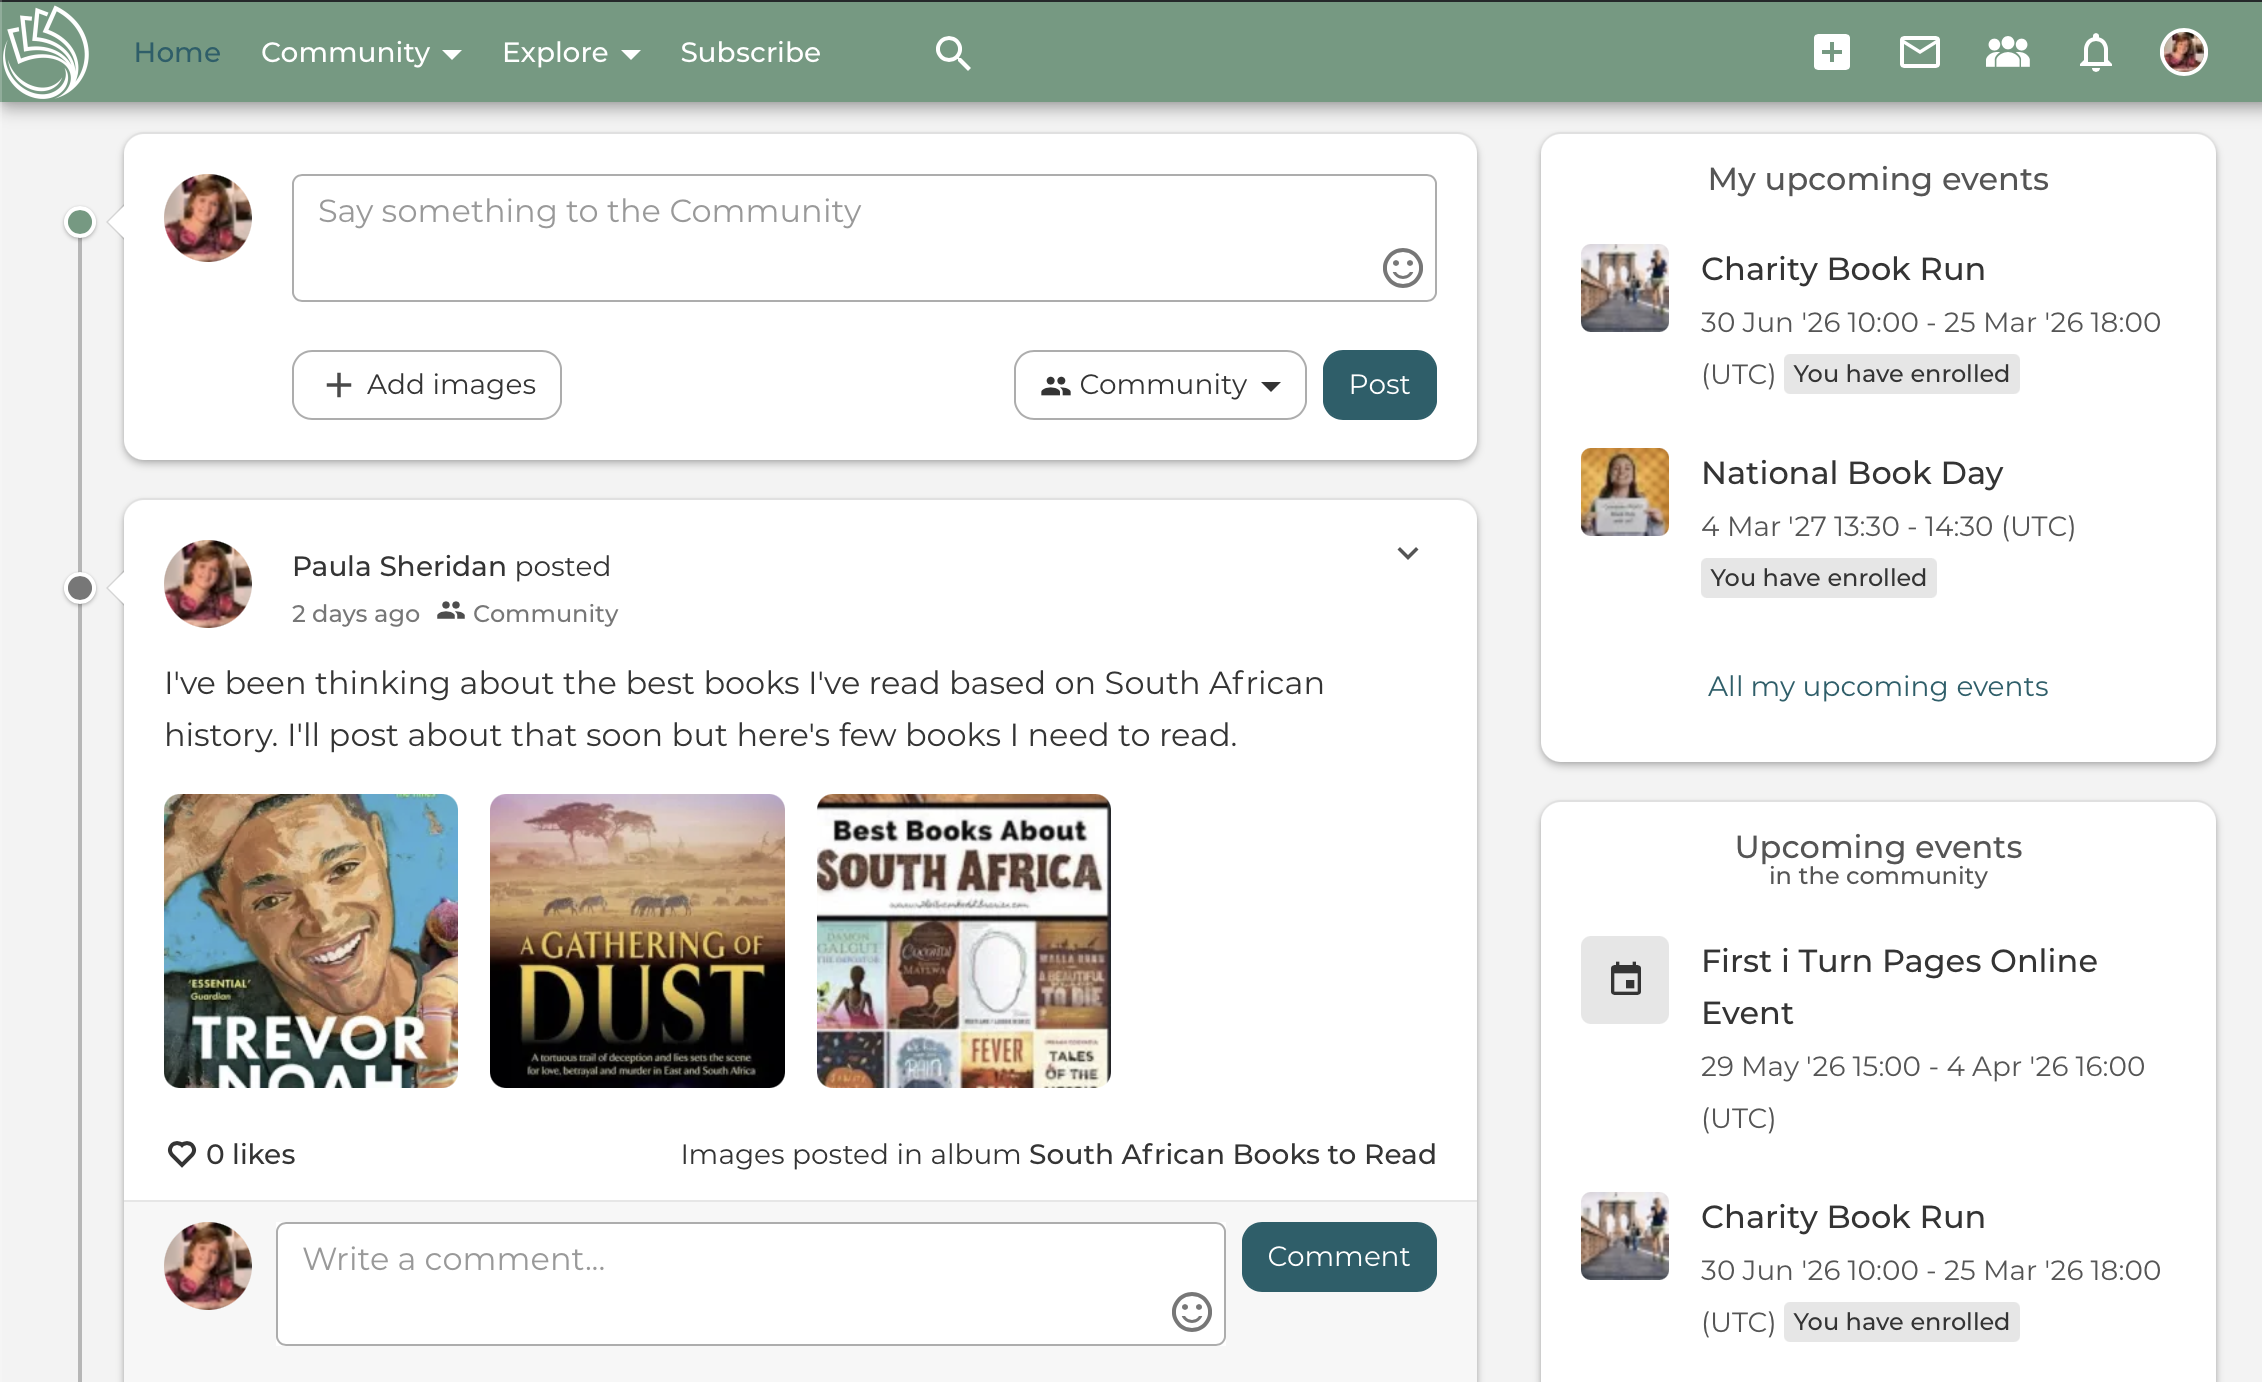Open the A Gathering of Dust cover image
This screenshot has height=1382, width=2262.
tap(637, 941)
